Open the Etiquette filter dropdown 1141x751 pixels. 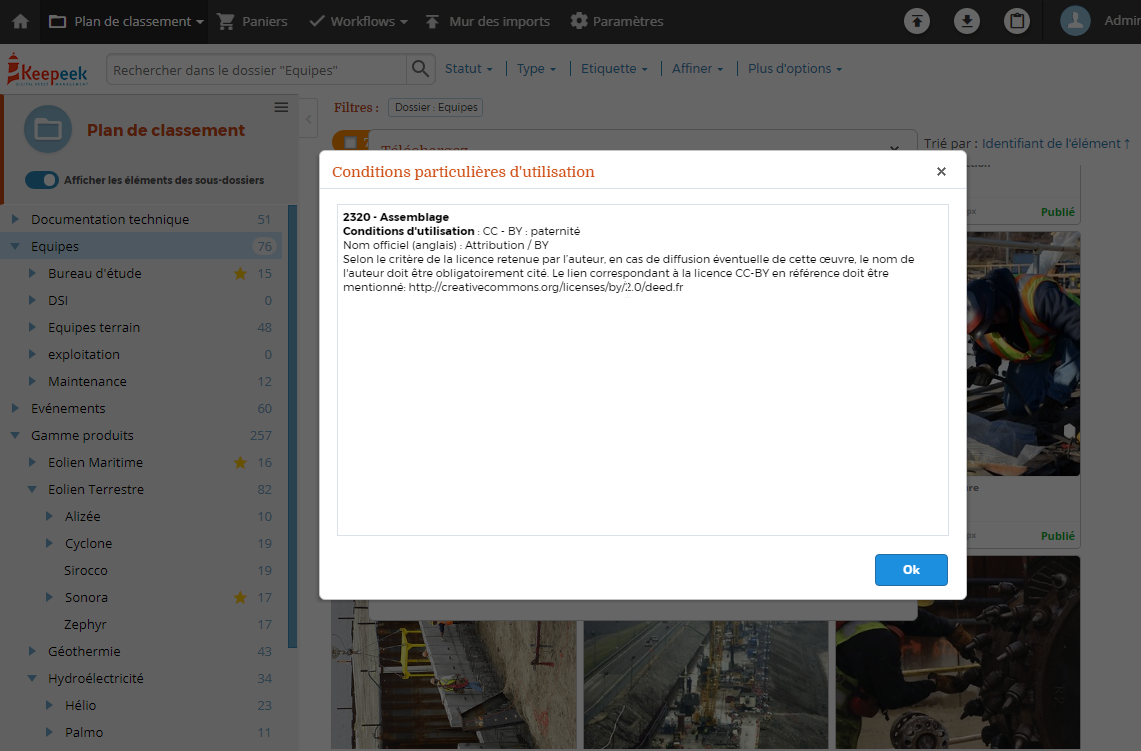614,69
